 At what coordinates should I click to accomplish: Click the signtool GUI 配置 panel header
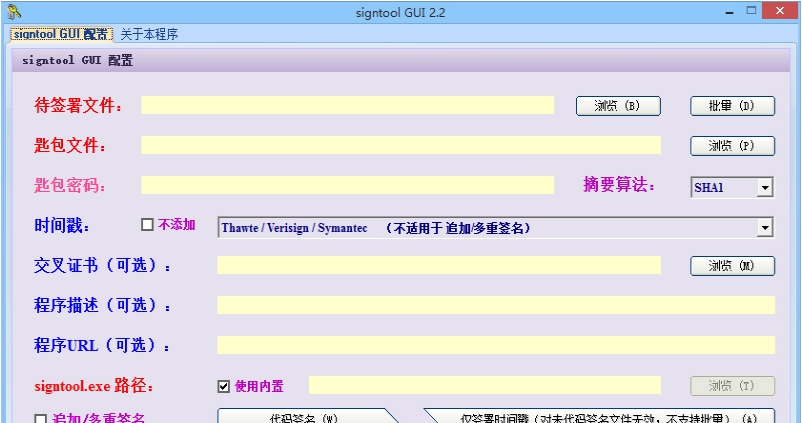[x=401, y=60]
